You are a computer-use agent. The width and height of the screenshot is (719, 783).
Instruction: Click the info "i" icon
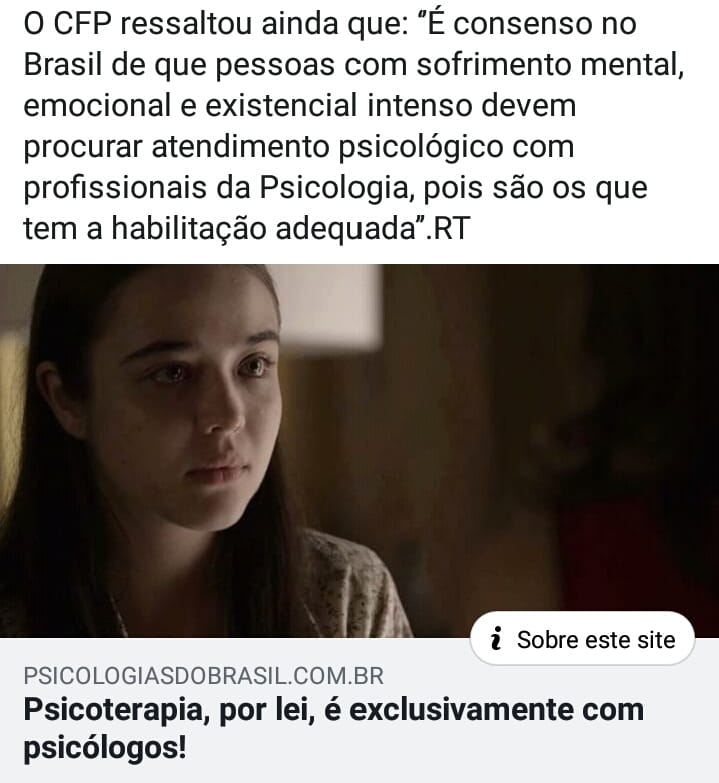(x=496, y=639)
